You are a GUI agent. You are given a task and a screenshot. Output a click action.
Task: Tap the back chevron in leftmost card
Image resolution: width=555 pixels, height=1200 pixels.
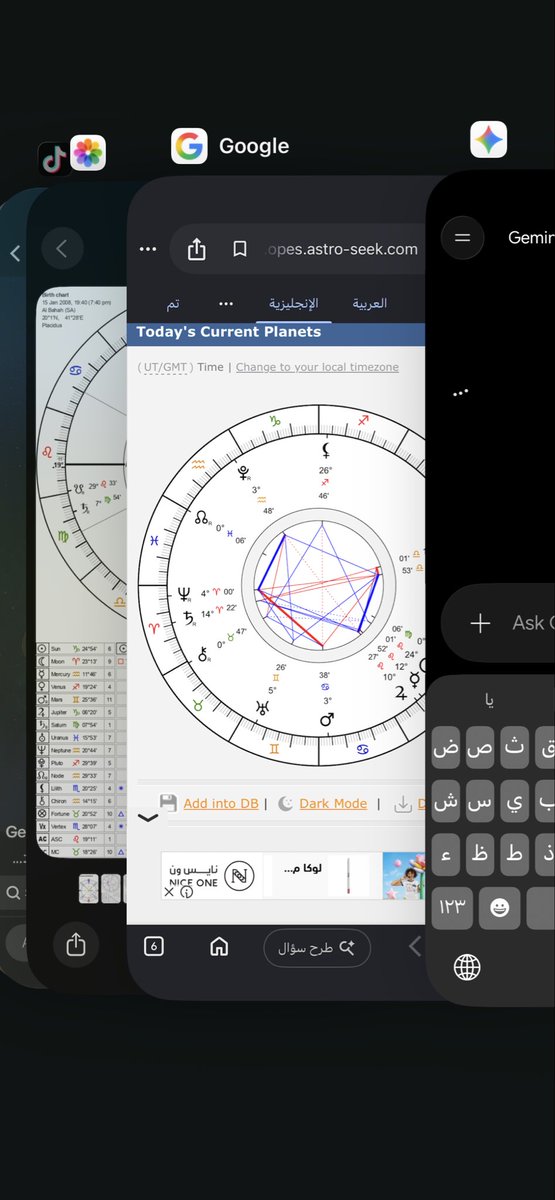[15, 254]
